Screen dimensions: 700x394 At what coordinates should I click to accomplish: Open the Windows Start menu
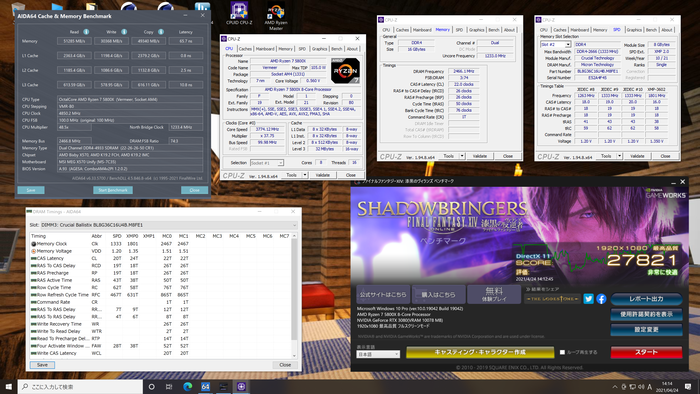click(8, 386)
